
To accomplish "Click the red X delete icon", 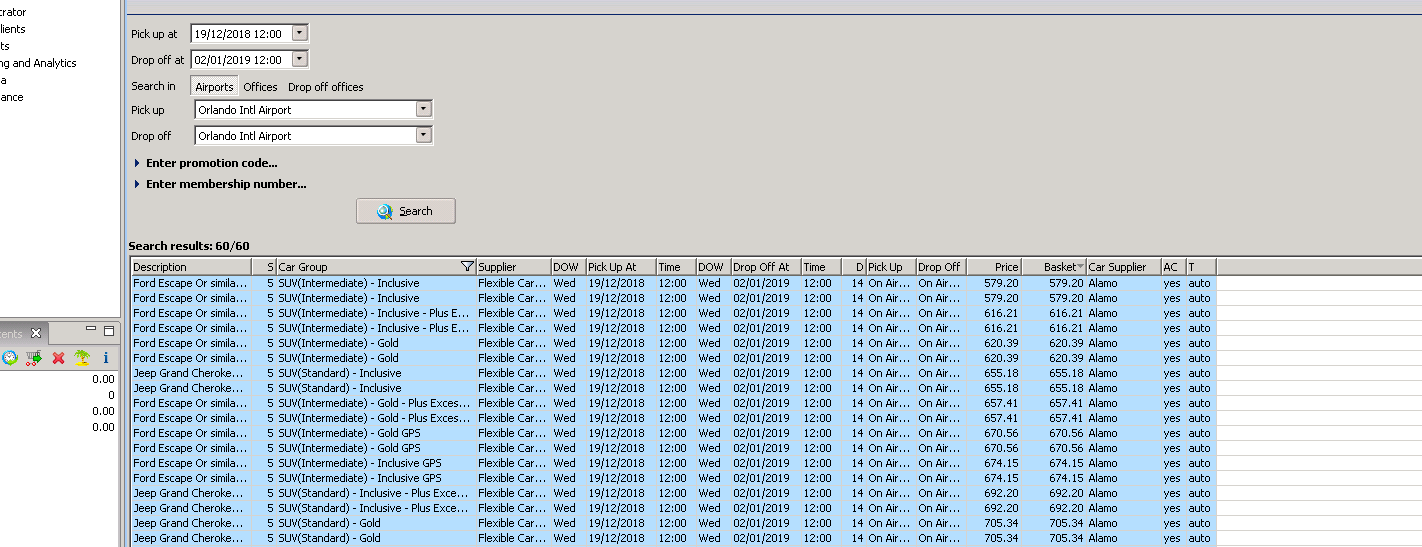I will tap(58, 357).
